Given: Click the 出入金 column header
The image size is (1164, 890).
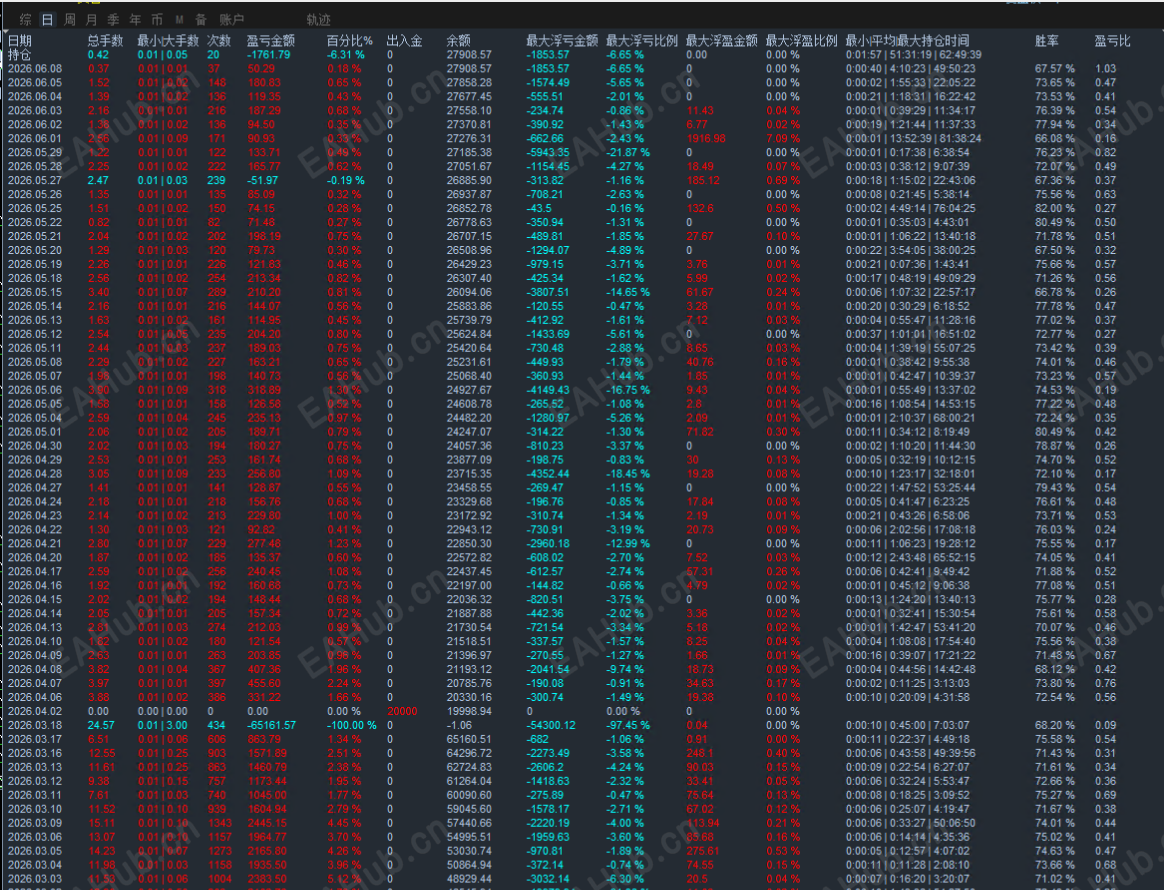Looking at the screenshot, I should [x=405, y=41].
